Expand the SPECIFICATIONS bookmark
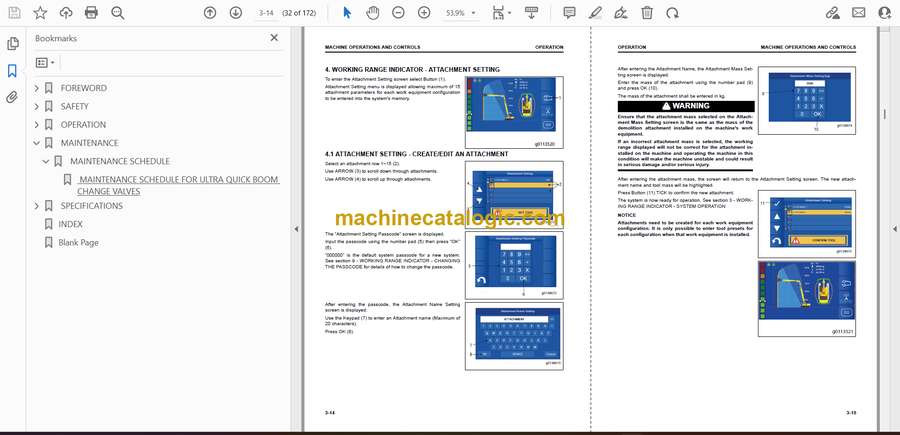The height and width of the screenshot is (435, 900). tap(37, 205)
